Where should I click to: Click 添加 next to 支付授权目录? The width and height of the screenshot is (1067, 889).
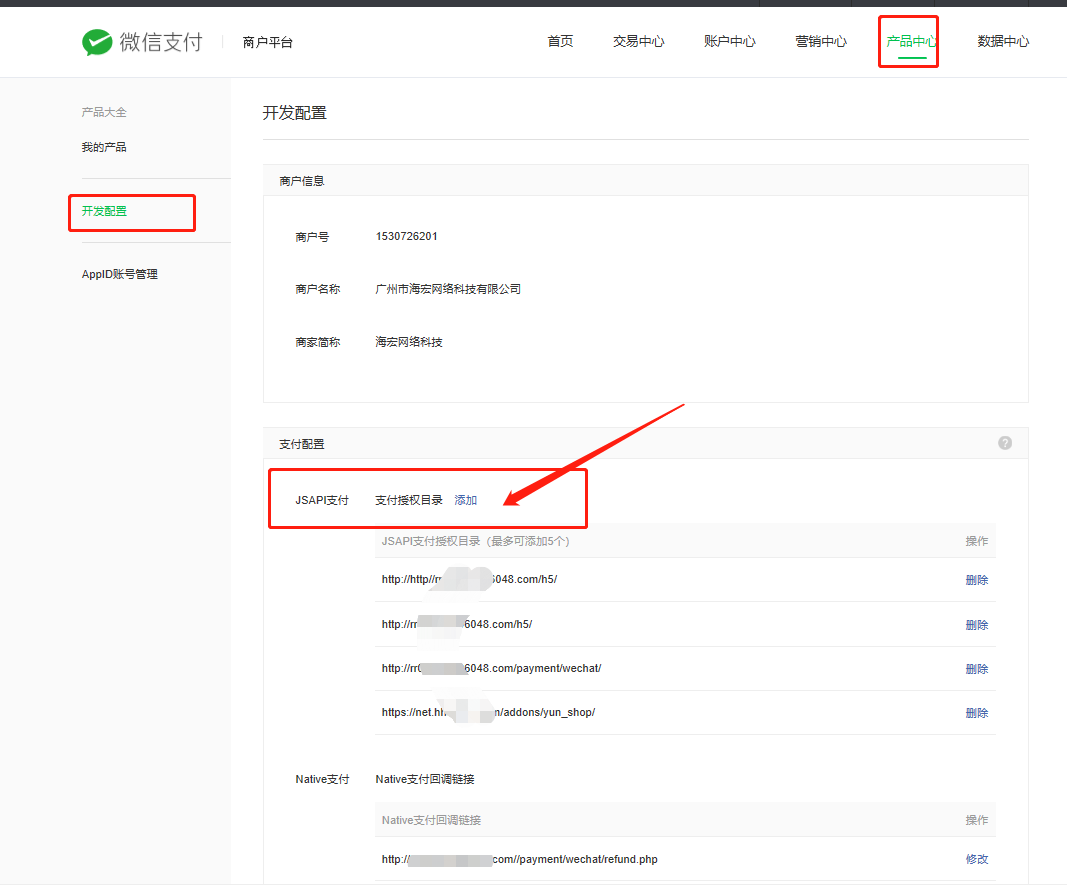(x=465, y=500)
